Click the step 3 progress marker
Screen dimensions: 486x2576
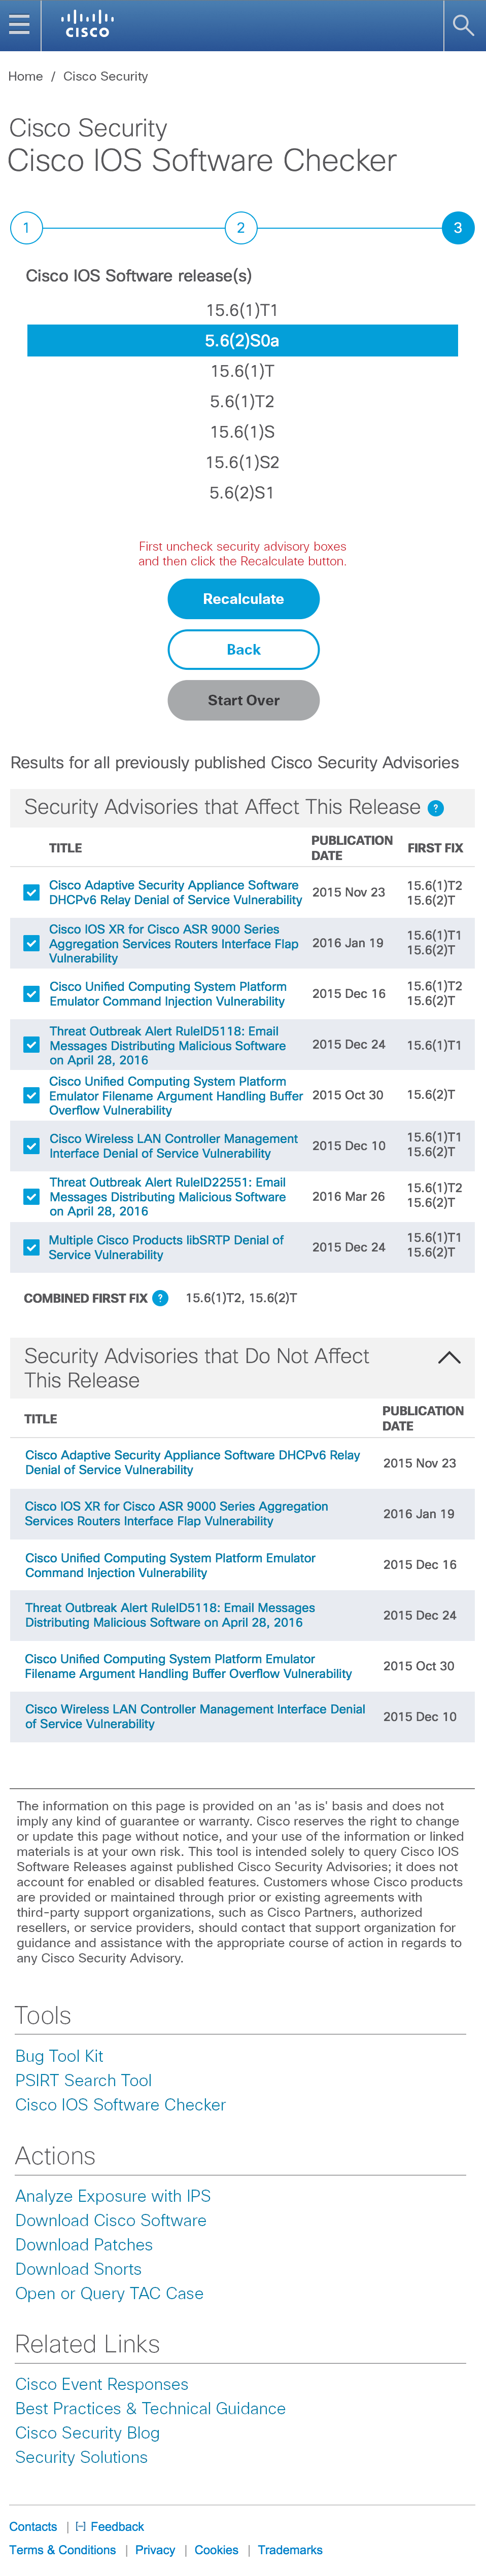[458, 228]
